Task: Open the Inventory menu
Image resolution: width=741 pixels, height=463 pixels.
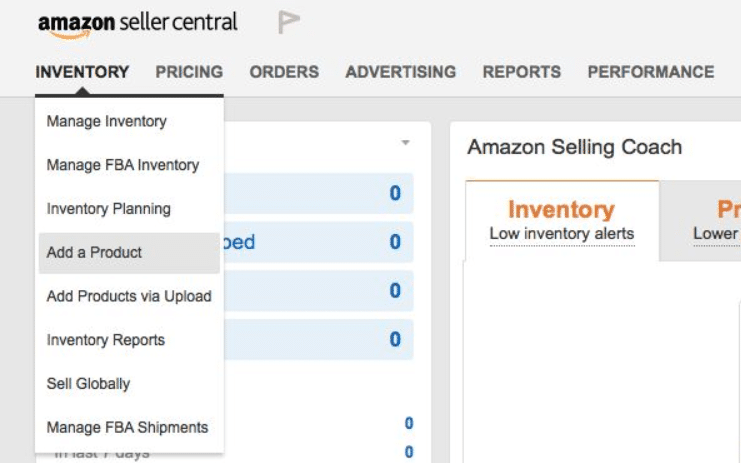Action: 82,72
